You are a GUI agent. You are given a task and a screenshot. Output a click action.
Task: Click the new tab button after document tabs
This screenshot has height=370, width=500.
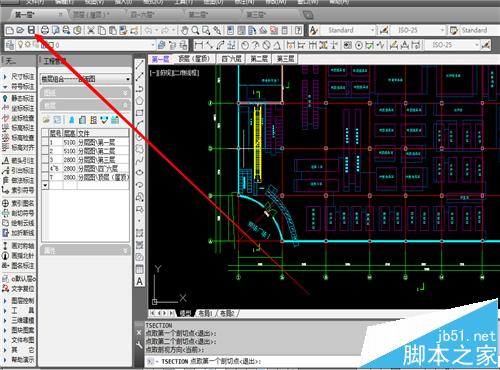[x=308, y=15]
